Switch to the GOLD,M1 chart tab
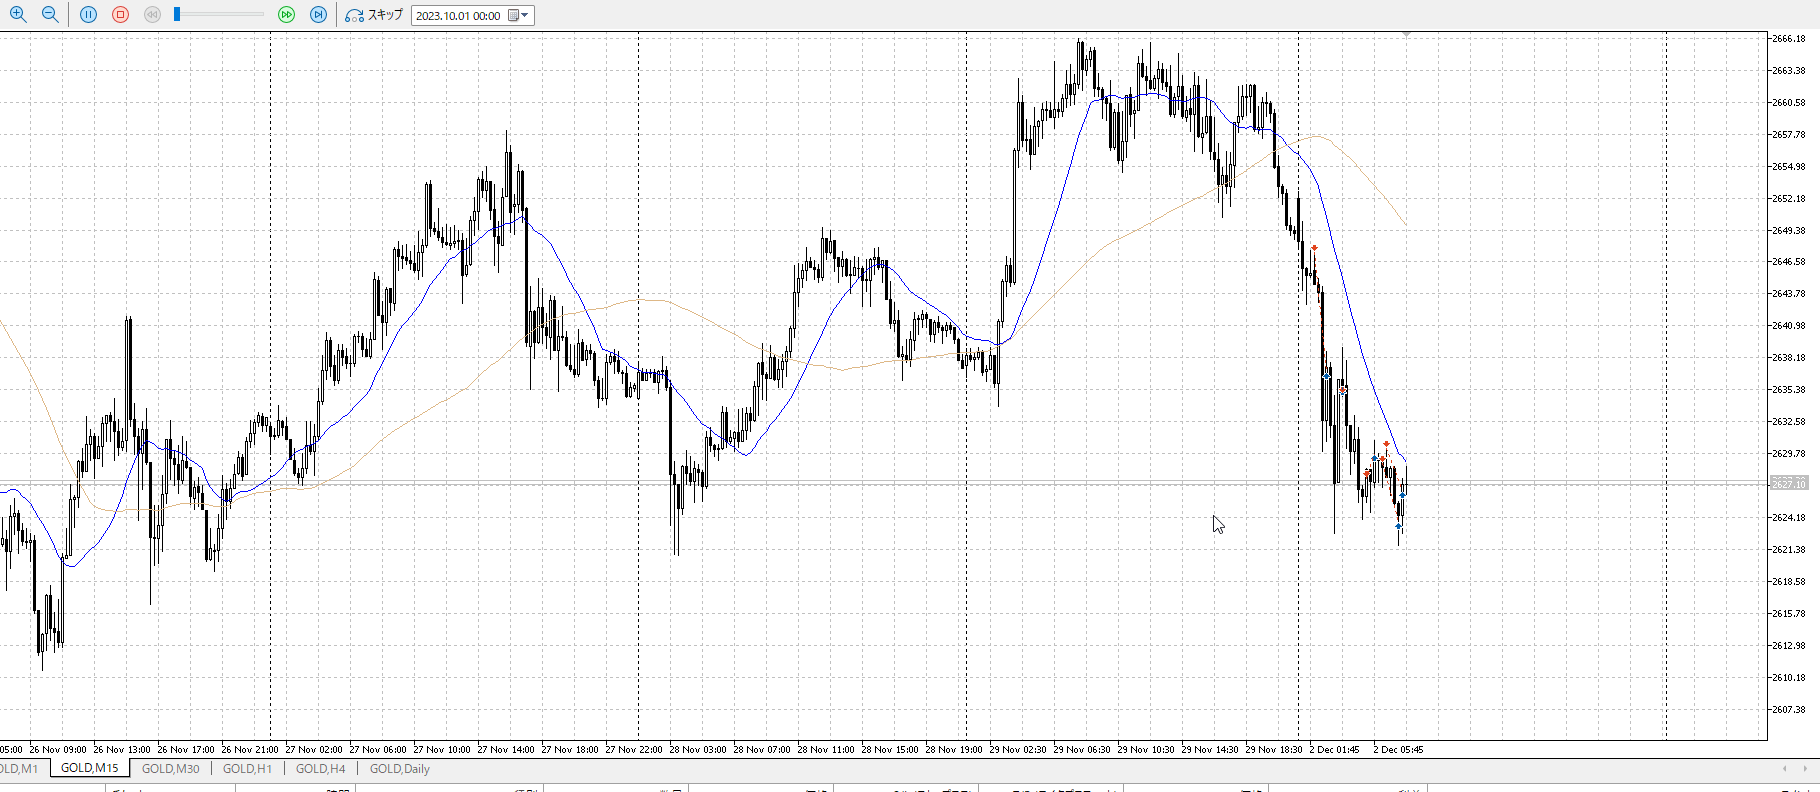Viewport: 1820px width, 792px height. click(x=19, y=769)
